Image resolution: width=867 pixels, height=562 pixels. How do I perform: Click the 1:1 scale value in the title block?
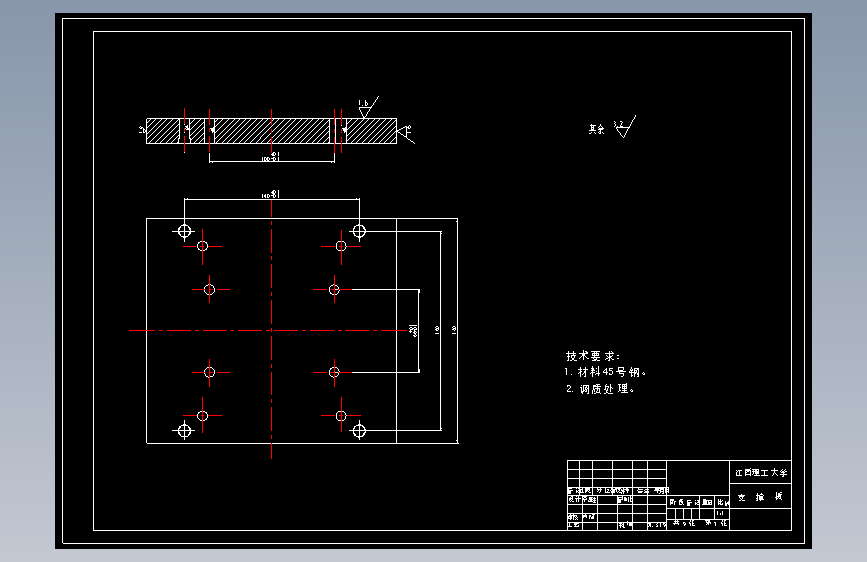[720, 513]
